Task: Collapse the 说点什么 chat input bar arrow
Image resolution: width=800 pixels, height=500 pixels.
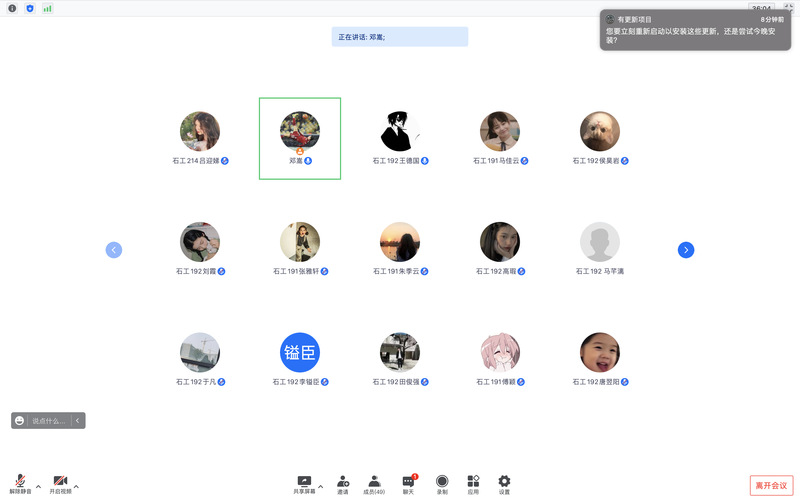Action: [x=78, y=421]
